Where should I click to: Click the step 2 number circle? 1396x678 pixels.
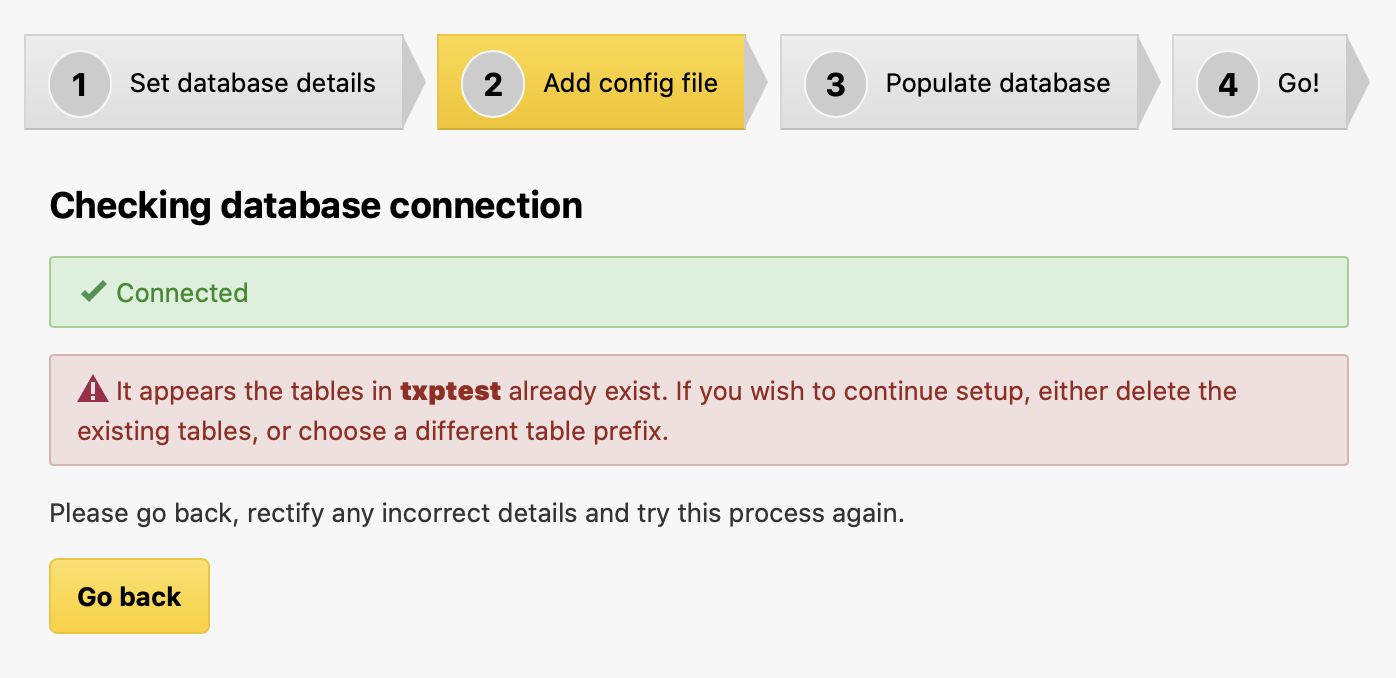tap(492, 84)
